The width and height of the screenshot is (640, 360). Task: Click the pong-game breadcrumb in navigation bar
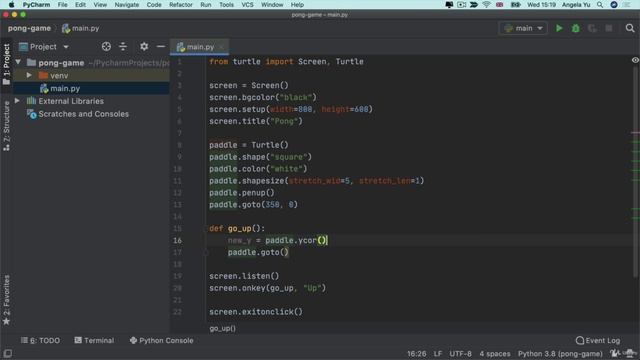(x=29, y=28)
